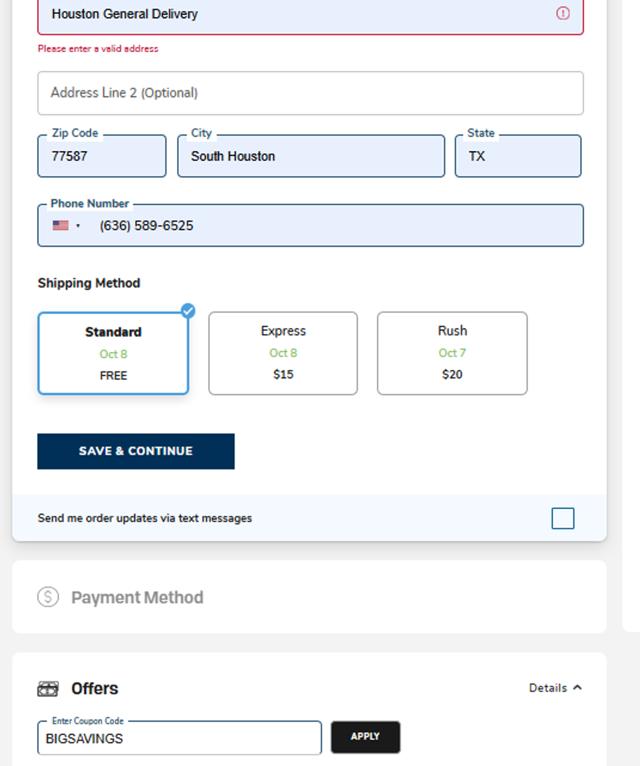Edit the Enter Coupon Code field
640x766 pixels.
(x=180, y=739)
